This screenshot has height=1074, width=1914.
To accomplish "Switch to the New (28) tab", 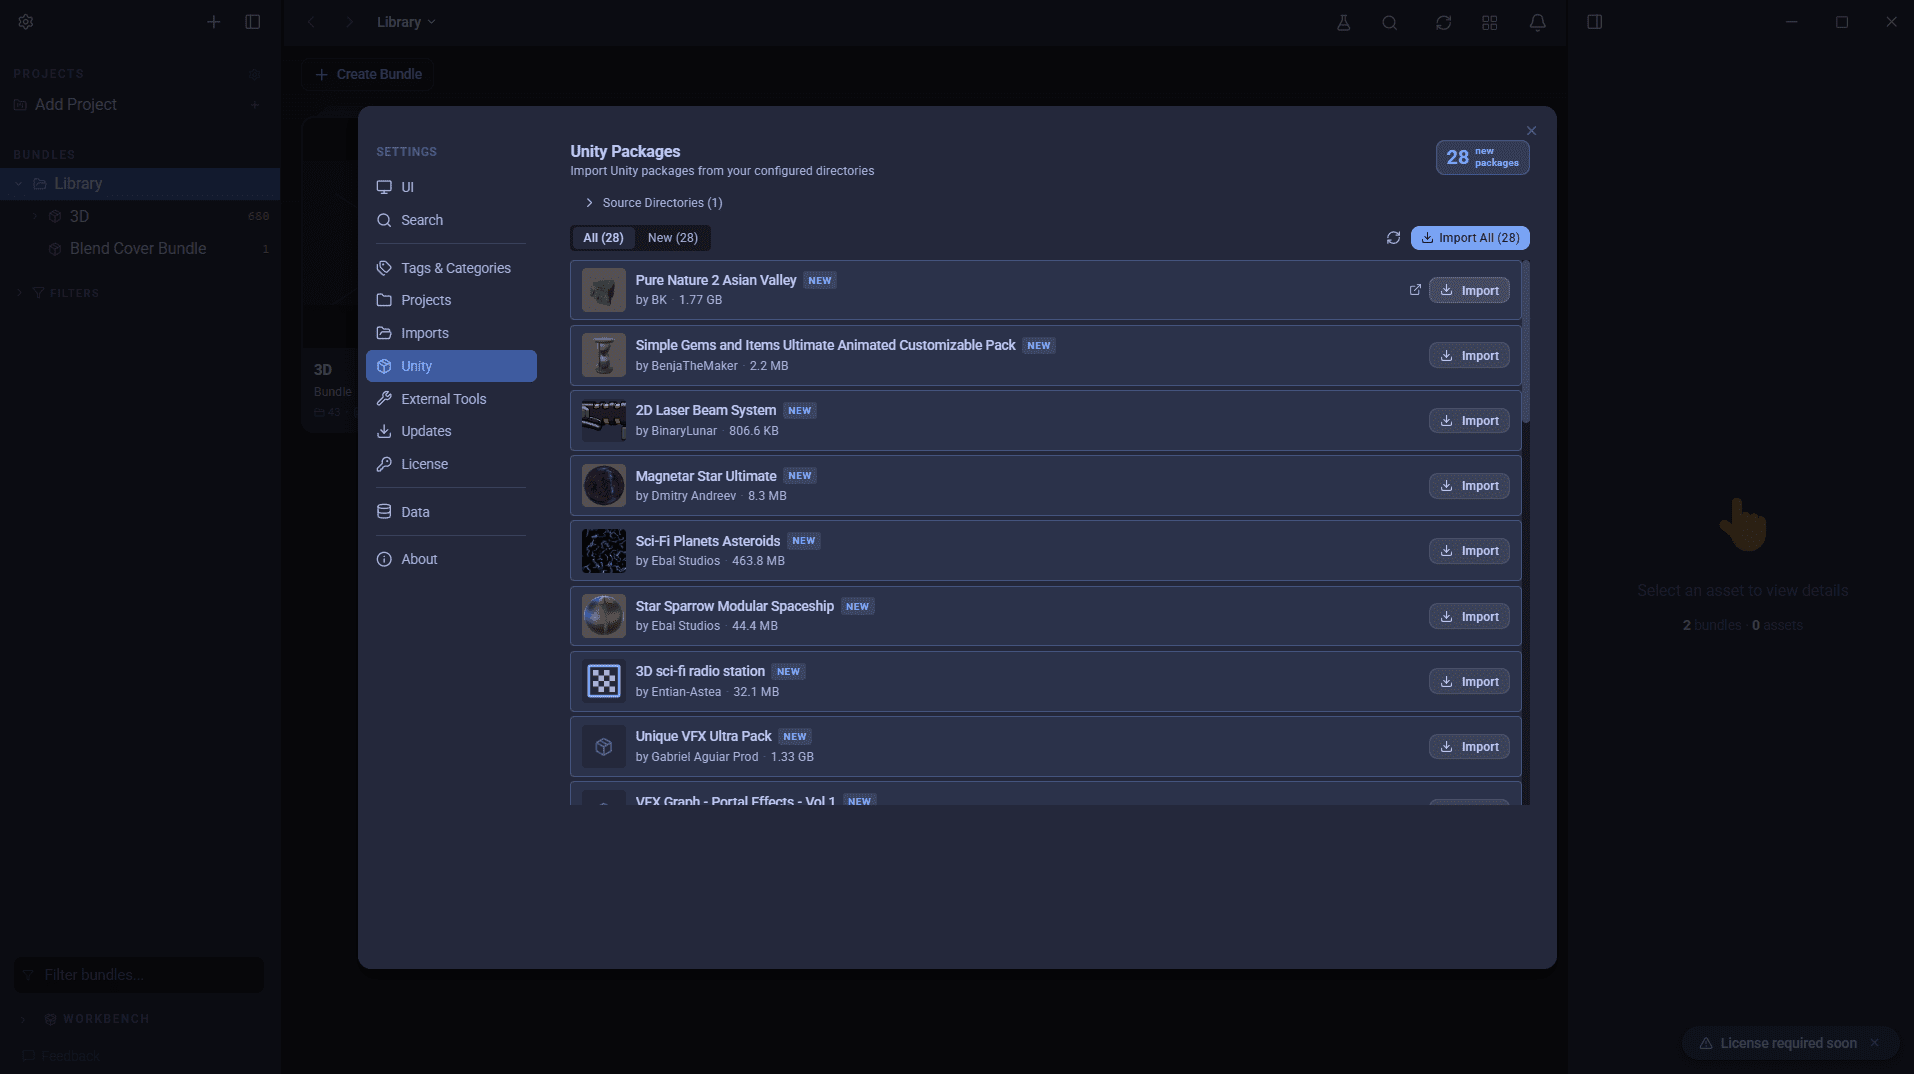I will click(673, 238).
